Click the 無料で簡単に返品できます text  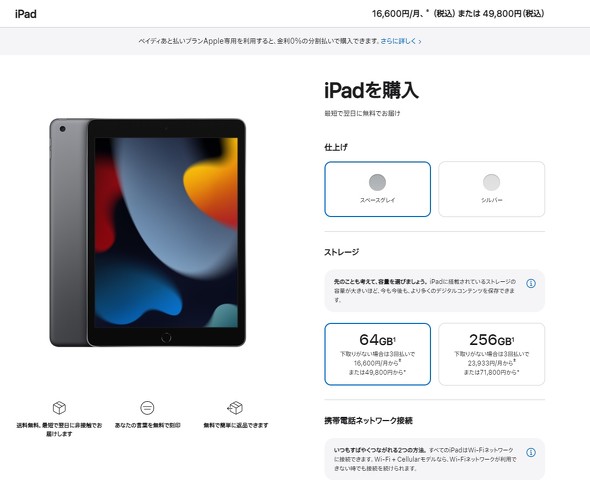[236, 425]
